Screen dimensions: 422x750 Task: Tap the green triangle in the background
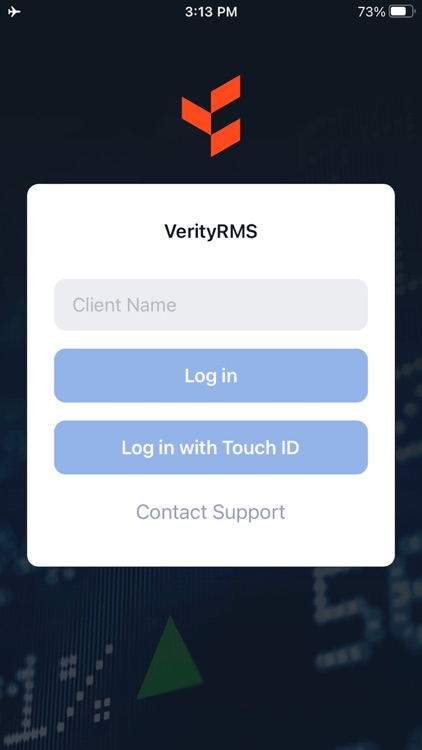pos(169,658)
